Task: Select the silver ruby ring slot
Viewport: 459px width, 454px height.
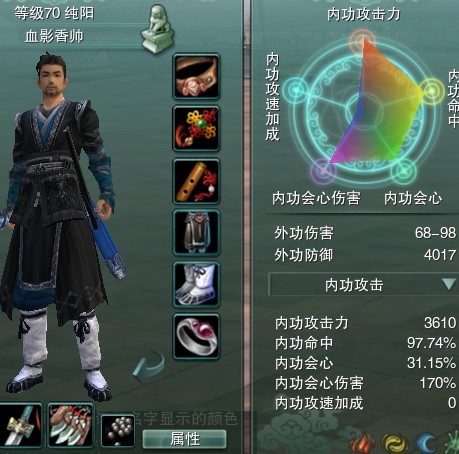Action: tap(196, 337)
